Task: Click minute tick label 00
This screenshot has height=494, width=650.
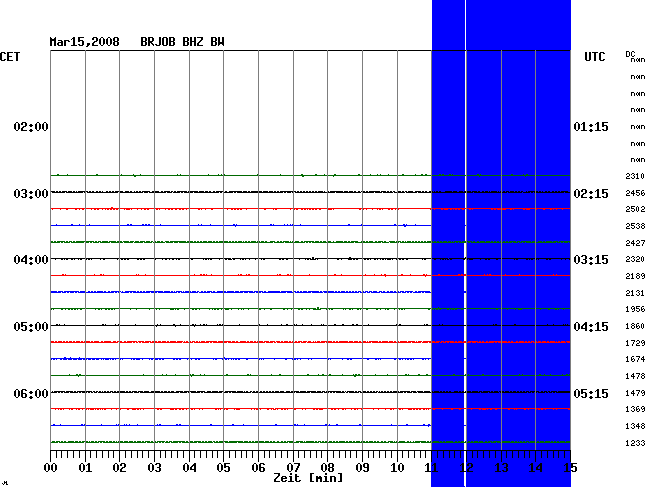Action: tap(51, 468)
